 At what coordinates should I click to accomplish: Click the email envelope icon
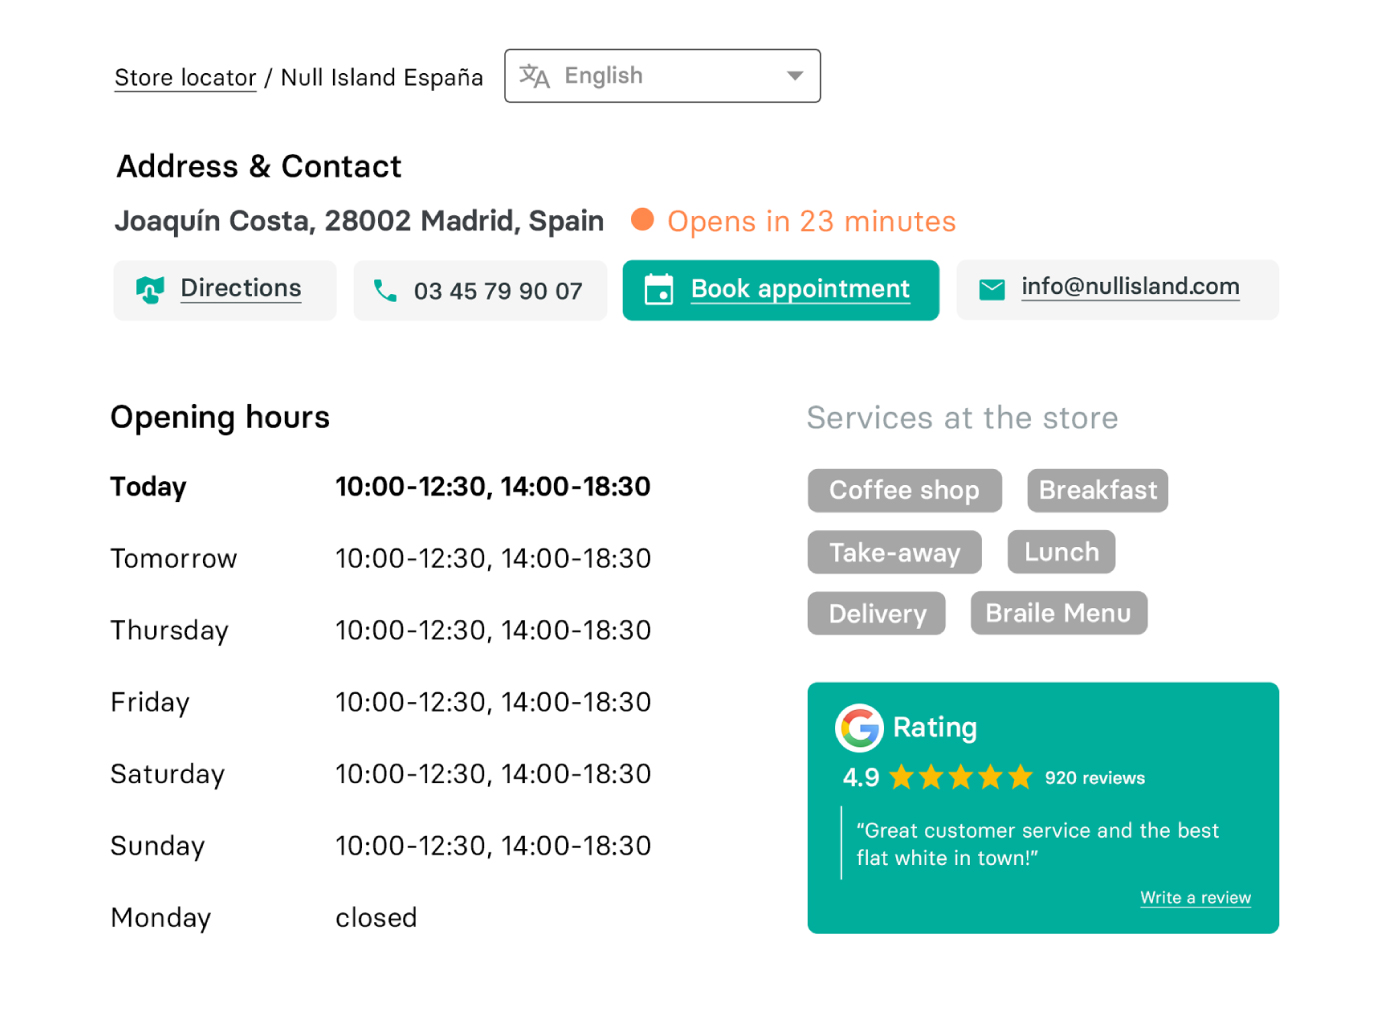pyautogui.click(x=992, y=290)
